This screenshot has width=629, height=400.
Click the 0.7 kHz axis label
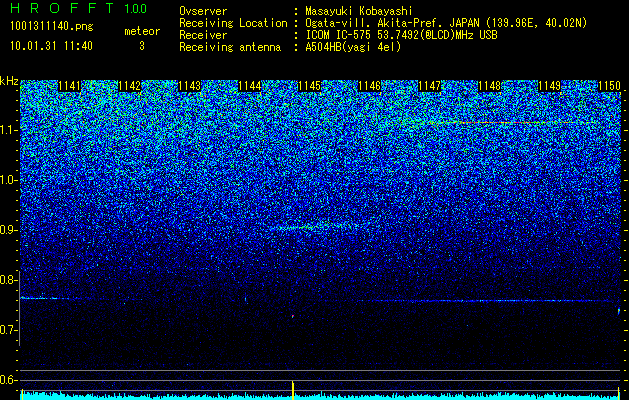[7, 330]
